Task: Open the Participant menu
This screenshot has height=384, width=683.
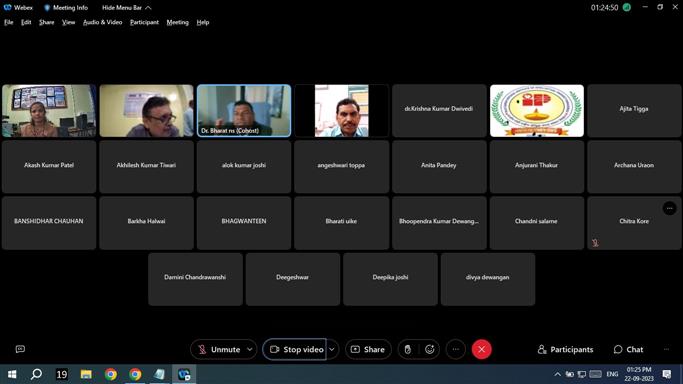Action: tap(144, 22)
